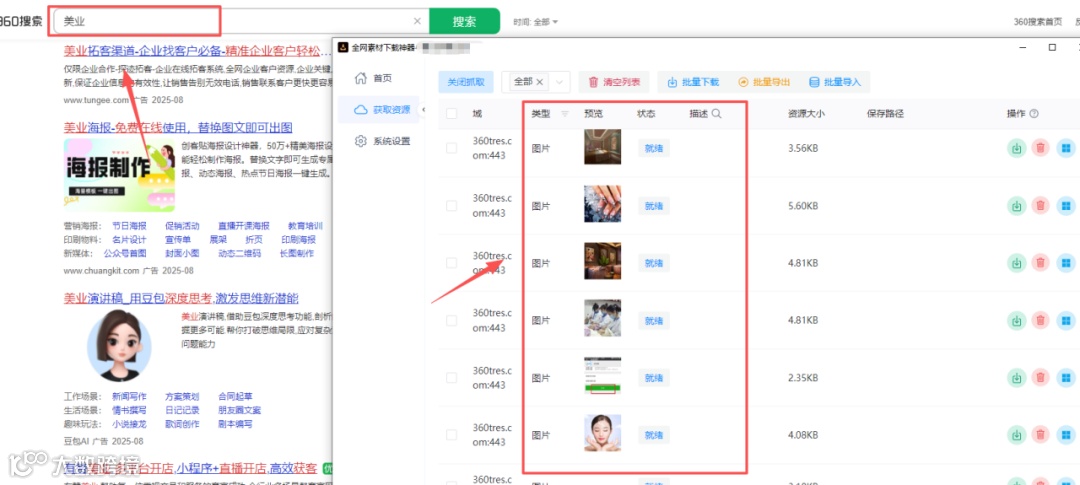
Task: Open the 时间: 全部 time filter dropdown
Action: point(535,22)
